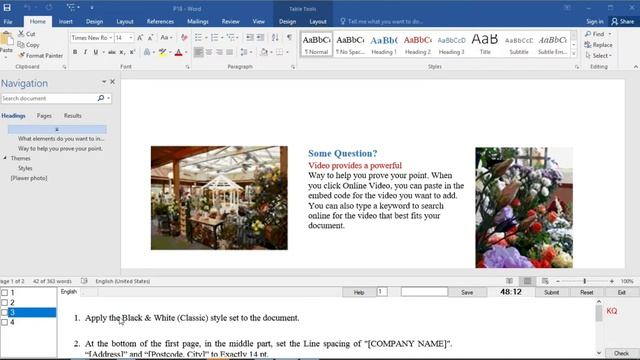Toggle Bold formatting

75,52
